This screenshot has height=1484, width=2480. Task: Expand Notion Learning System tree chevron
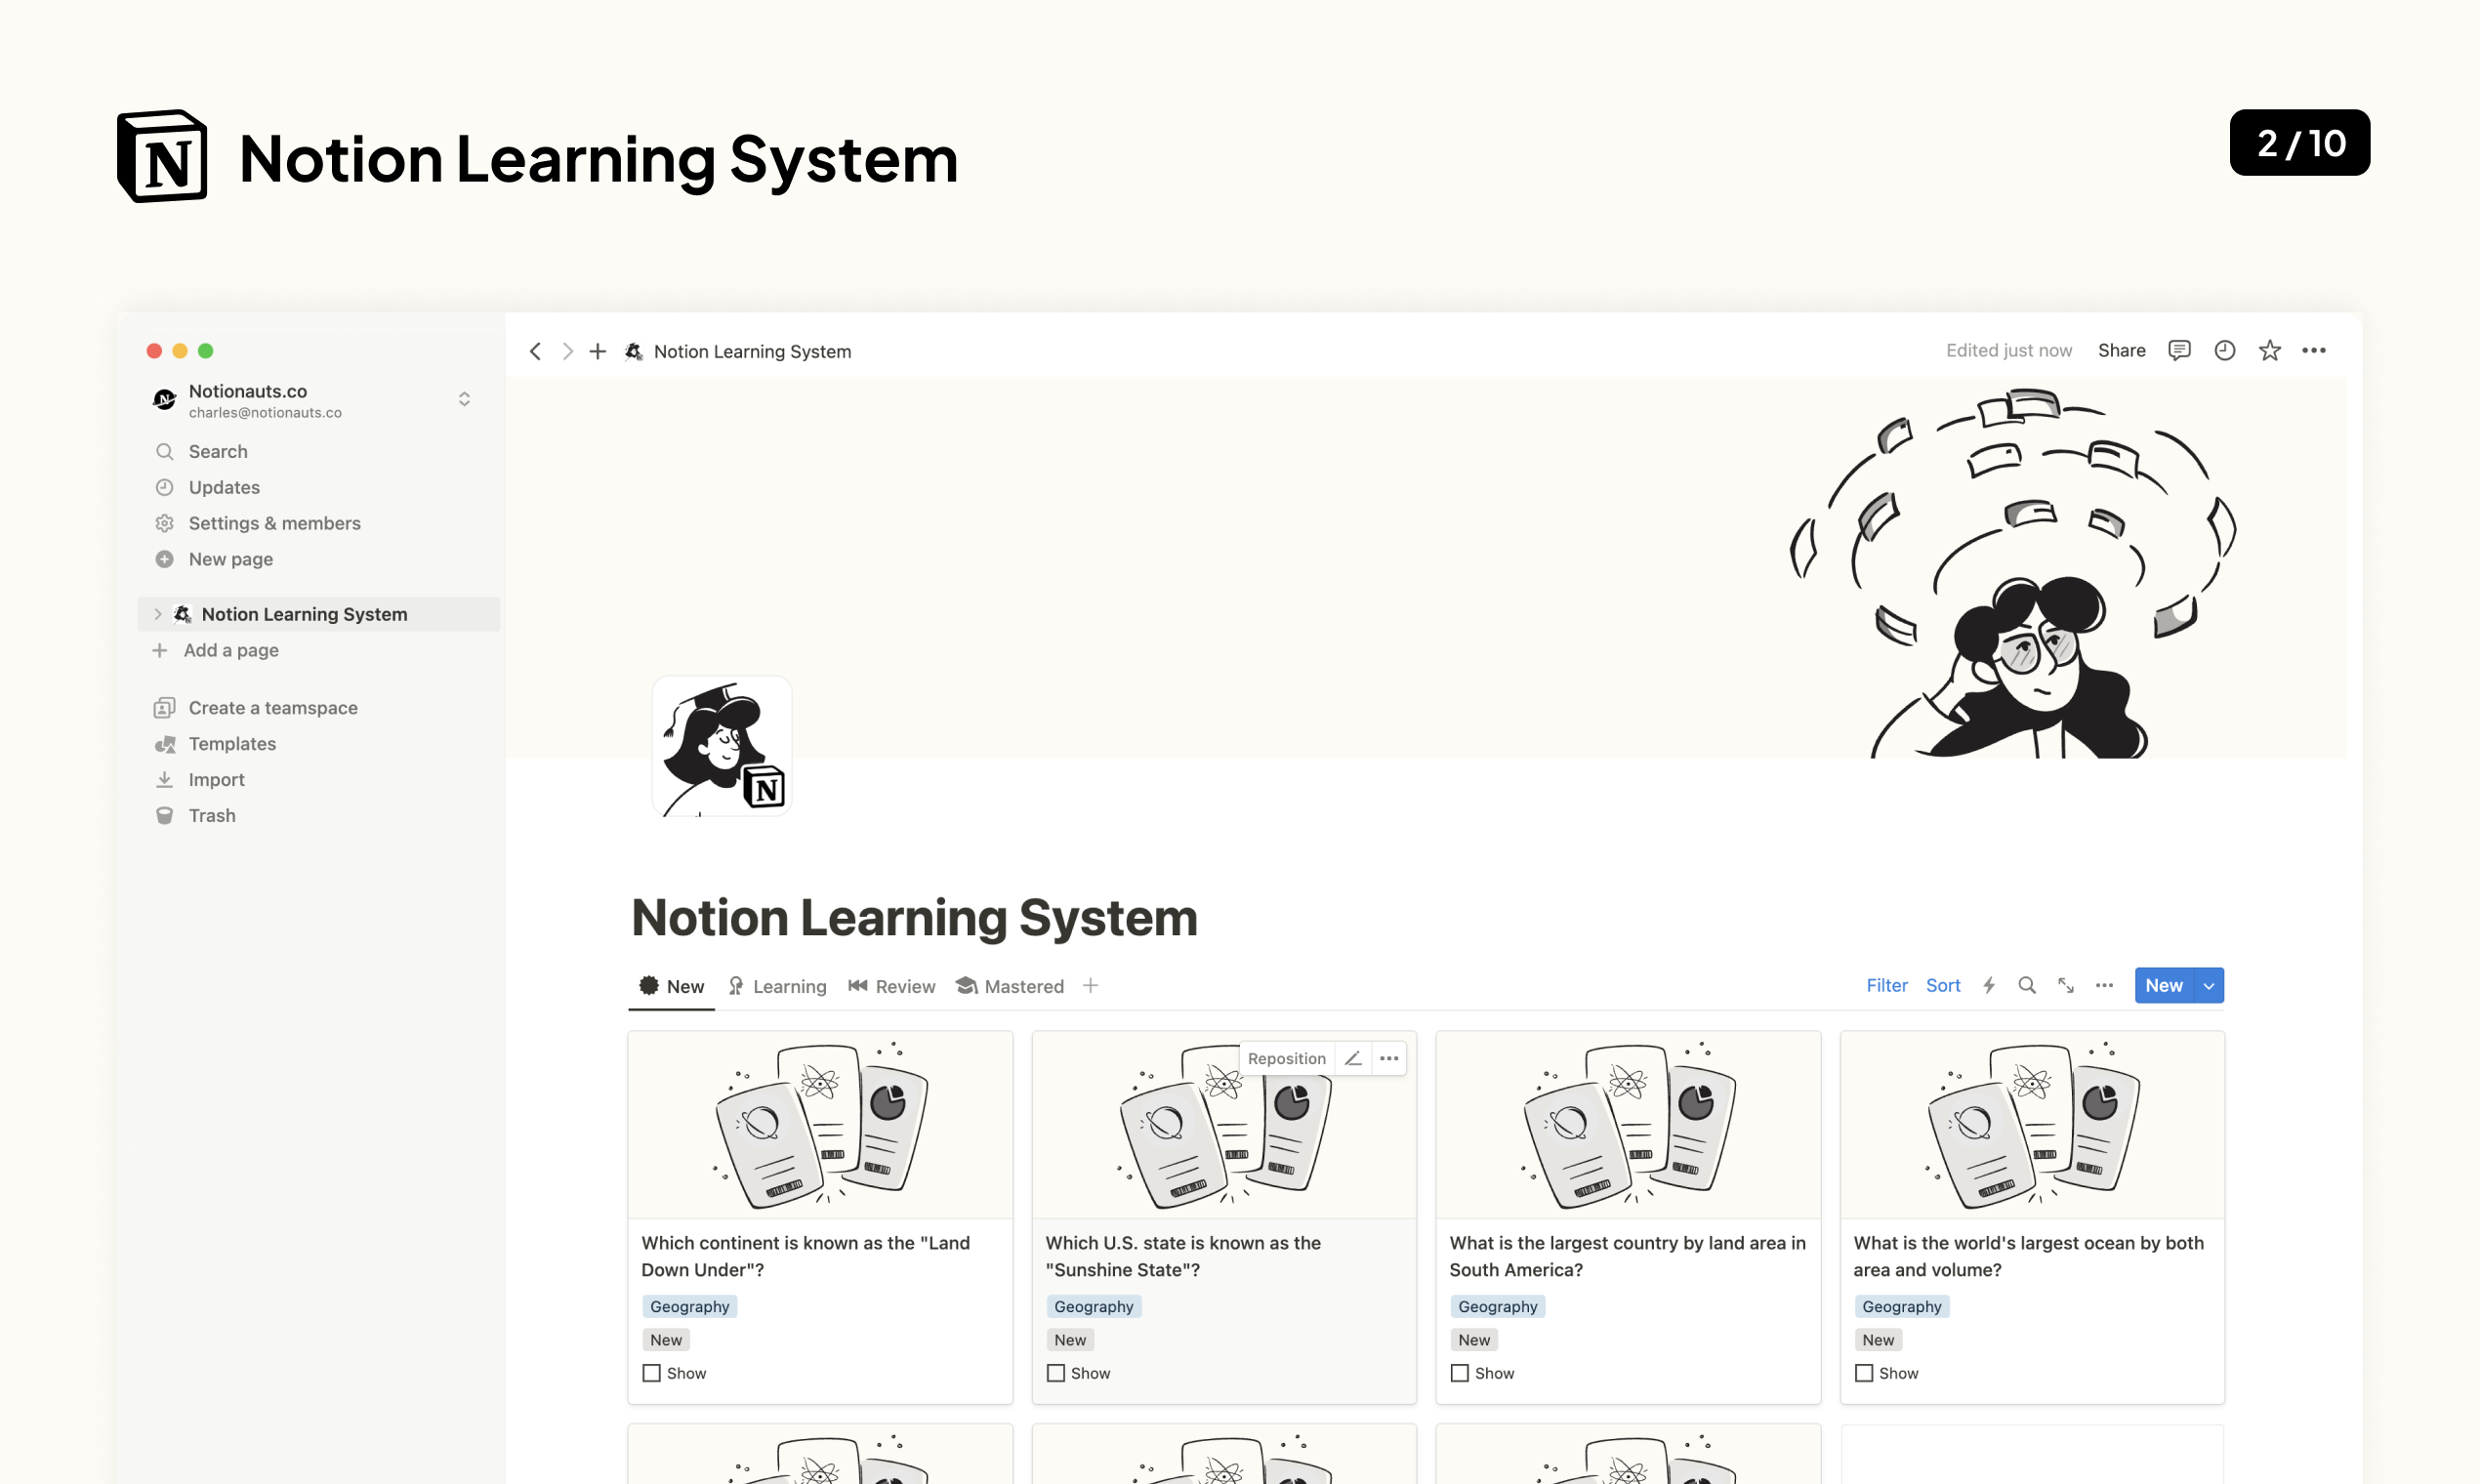tap(157, 614)
